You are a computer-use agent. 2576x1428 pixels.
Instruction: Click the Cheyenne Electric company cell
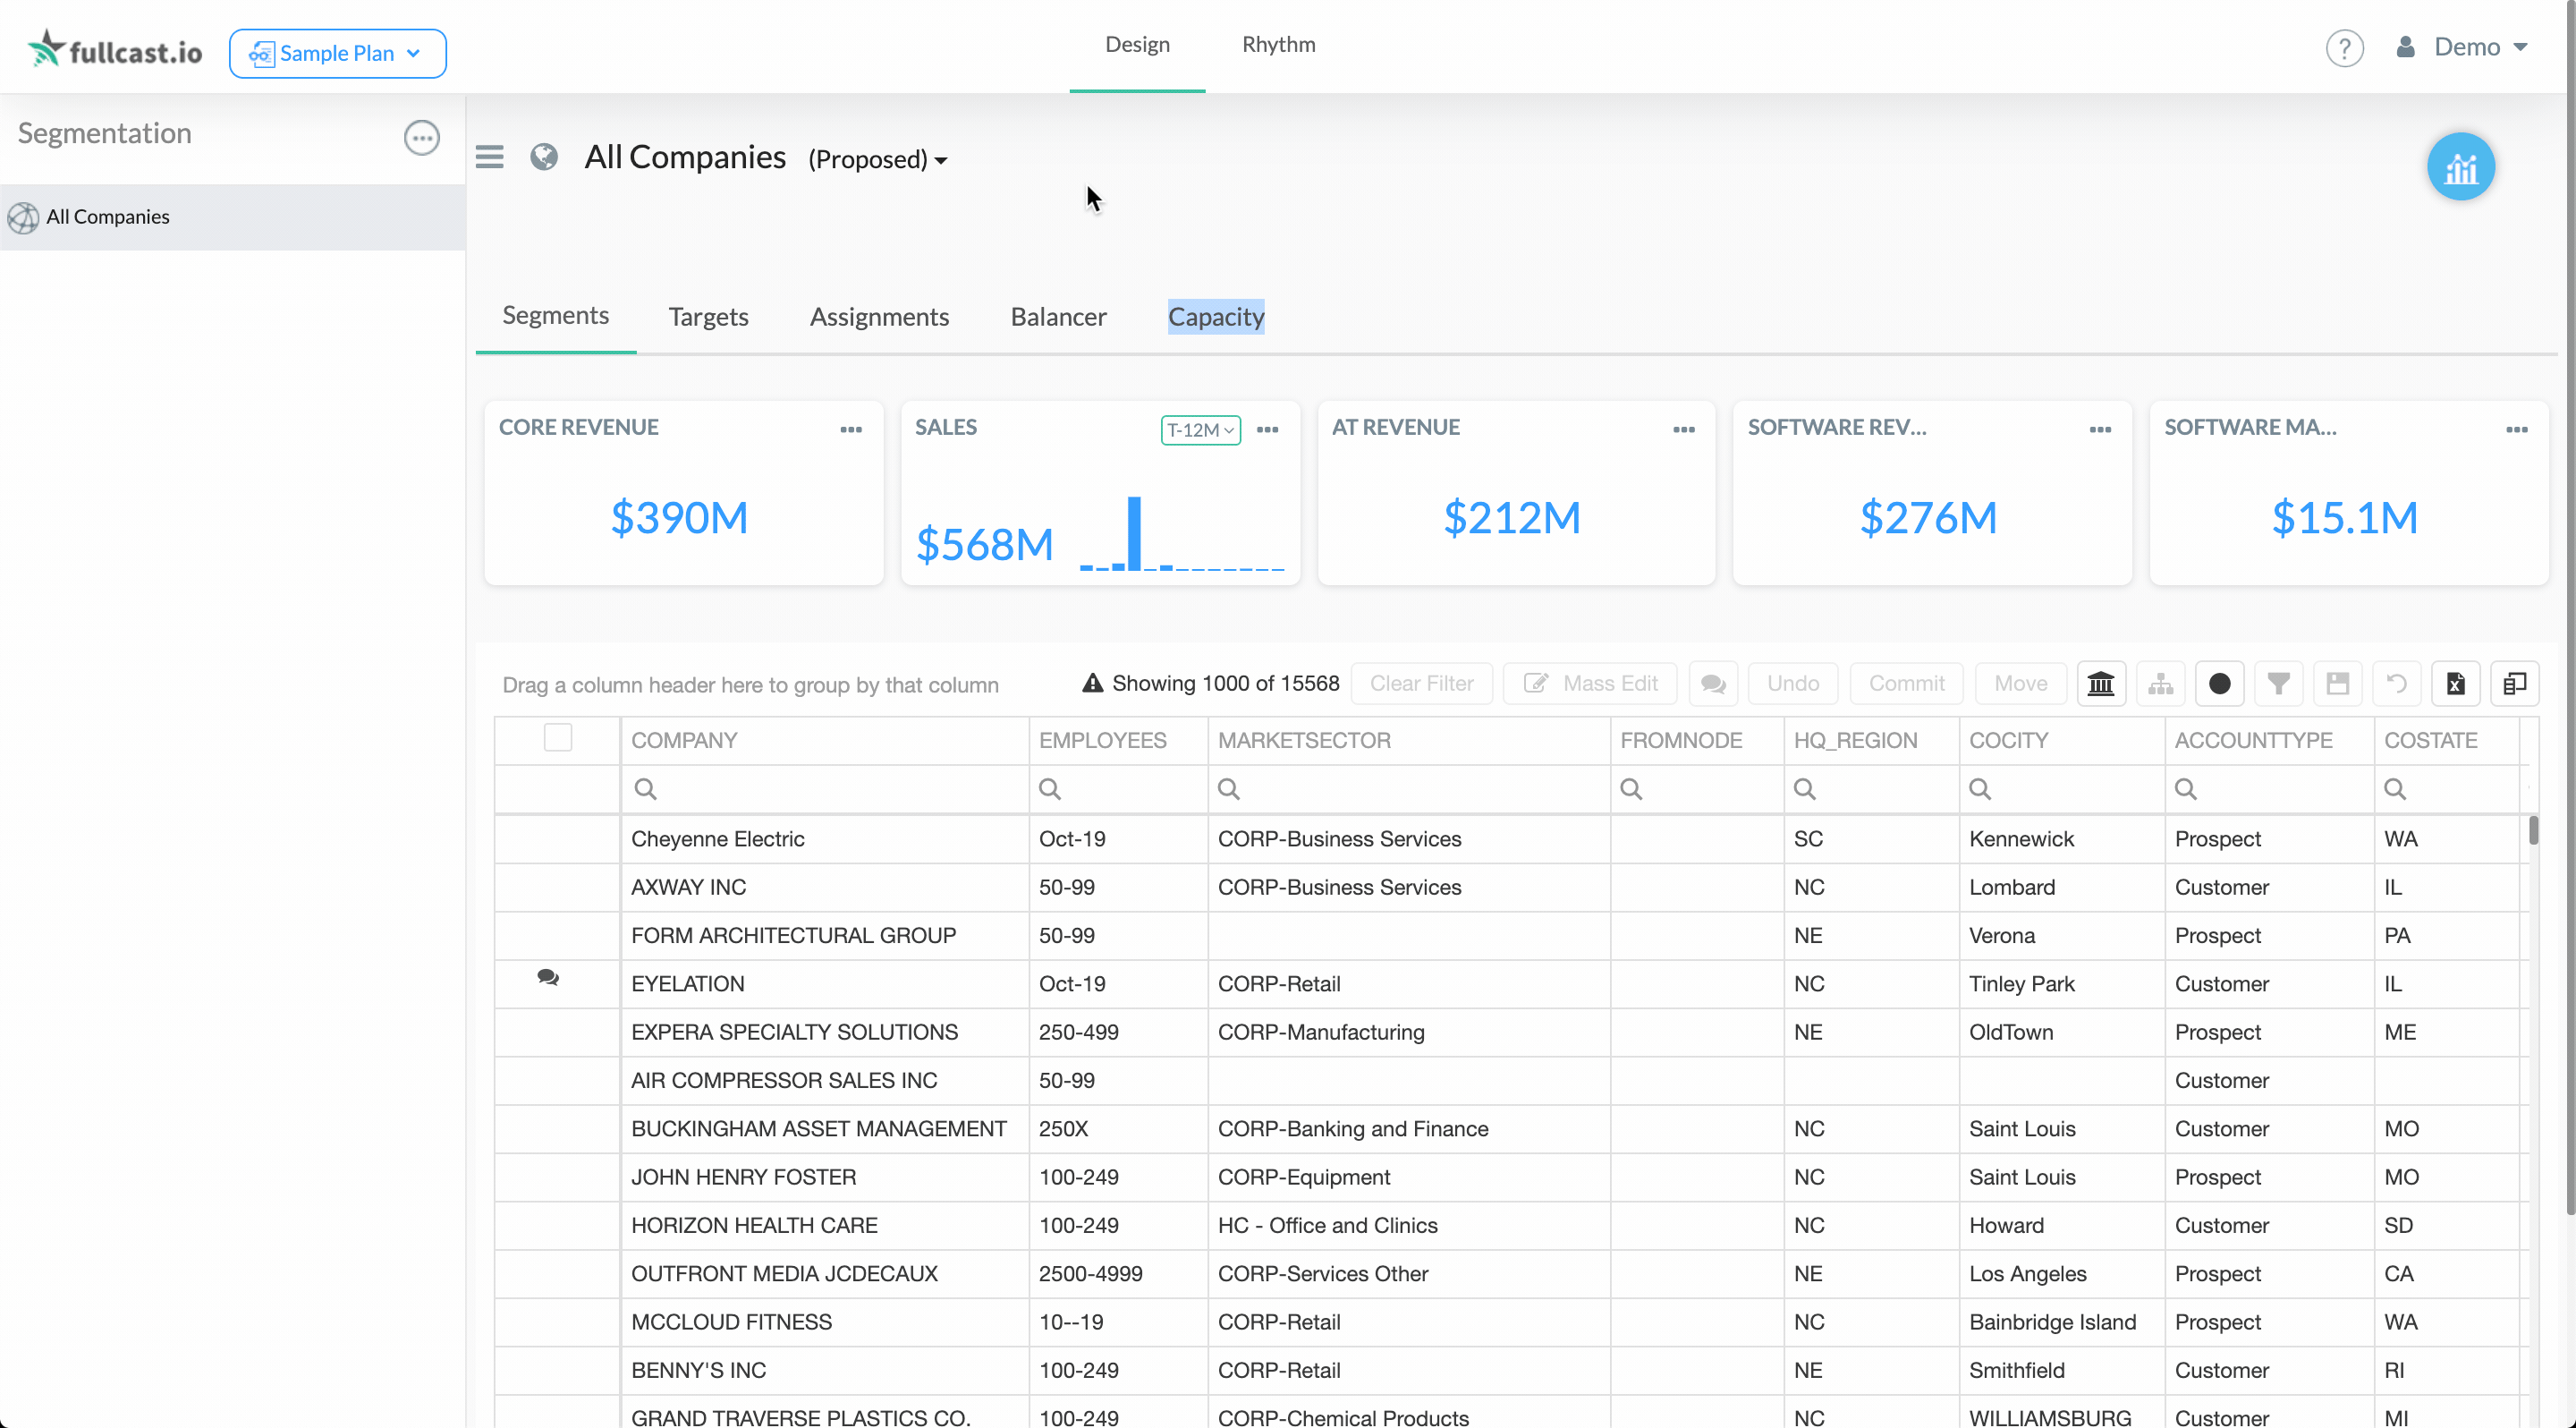tap(824, 839)
